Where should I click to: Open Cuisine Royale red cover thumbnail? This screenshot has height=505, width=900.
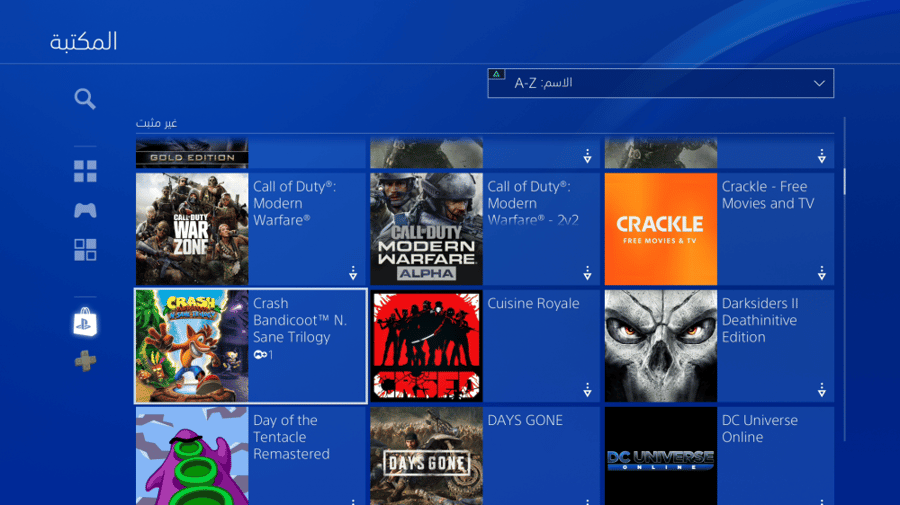pos(426,346)
